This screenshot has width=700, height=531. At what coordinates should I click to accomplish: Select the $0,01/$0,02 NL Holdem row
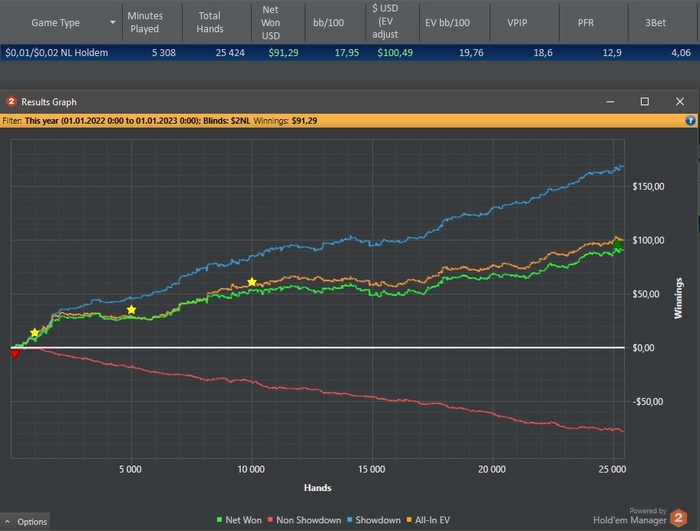[x=350, y=53]
